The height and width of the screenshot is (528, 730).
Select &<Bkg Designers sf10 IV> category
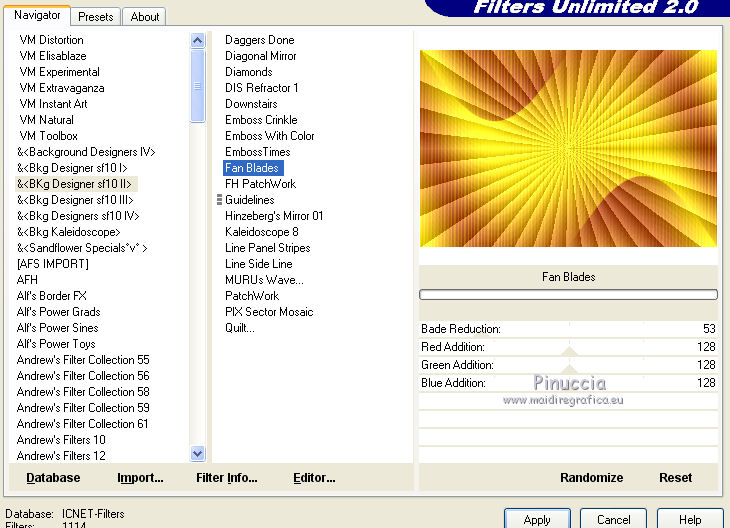coord(78,216)
